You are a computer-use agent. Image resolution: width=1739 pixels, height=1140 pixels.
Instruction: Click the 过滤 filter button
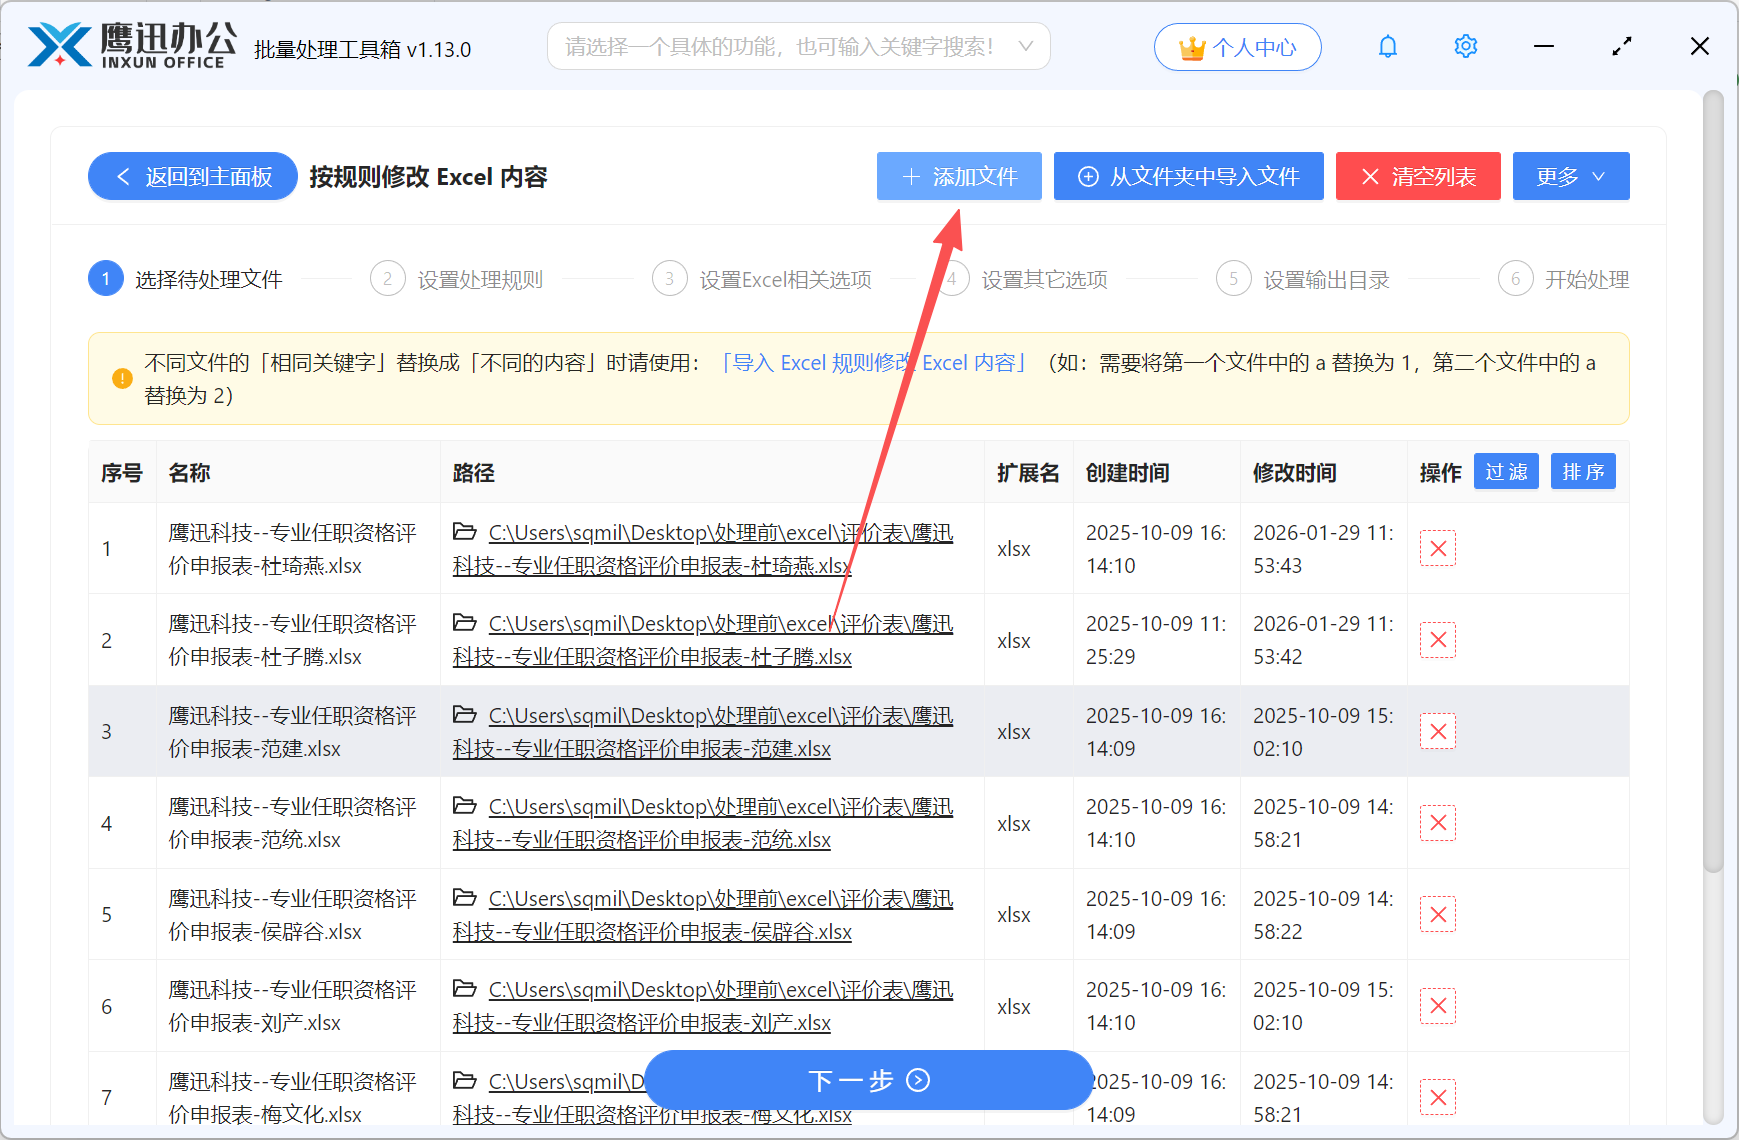click(1506, 471)
